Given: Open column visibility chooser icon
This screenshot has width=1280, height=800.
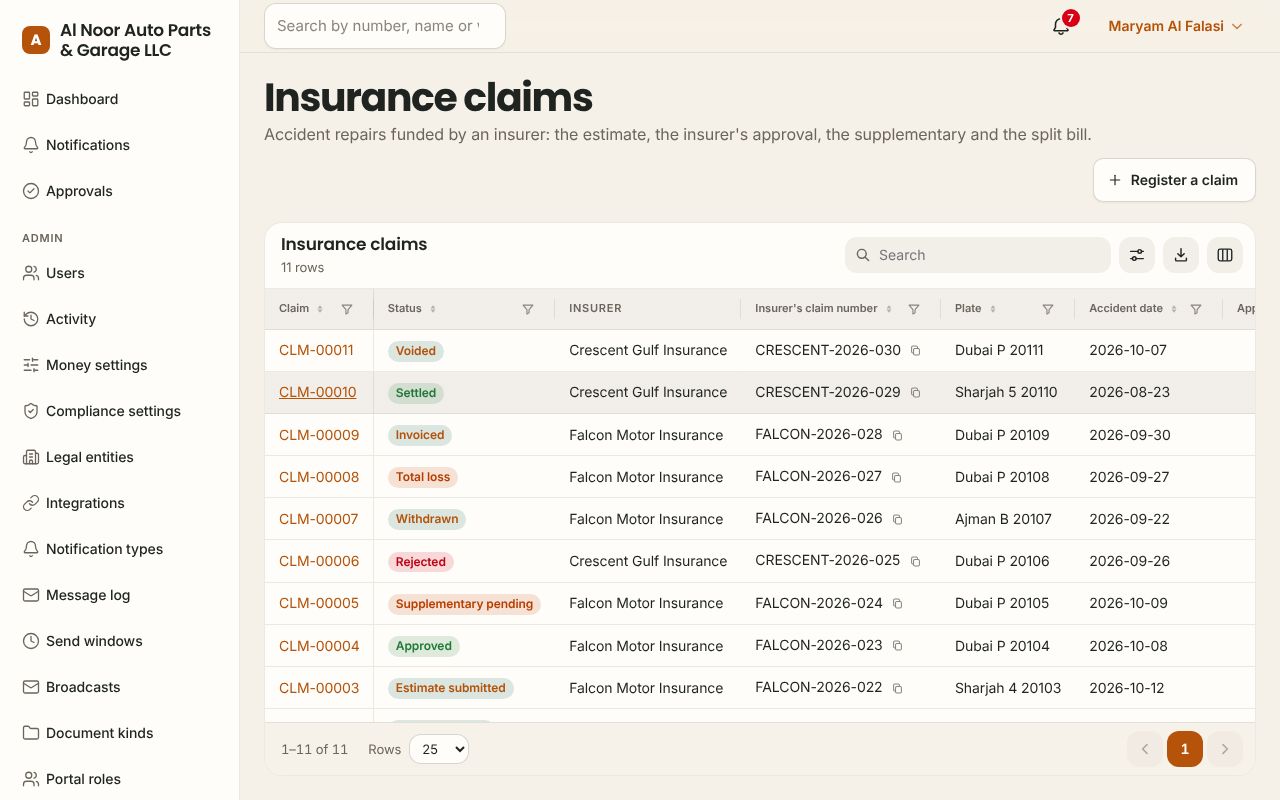Looking at the screenshot, I should pos(1225,255).
